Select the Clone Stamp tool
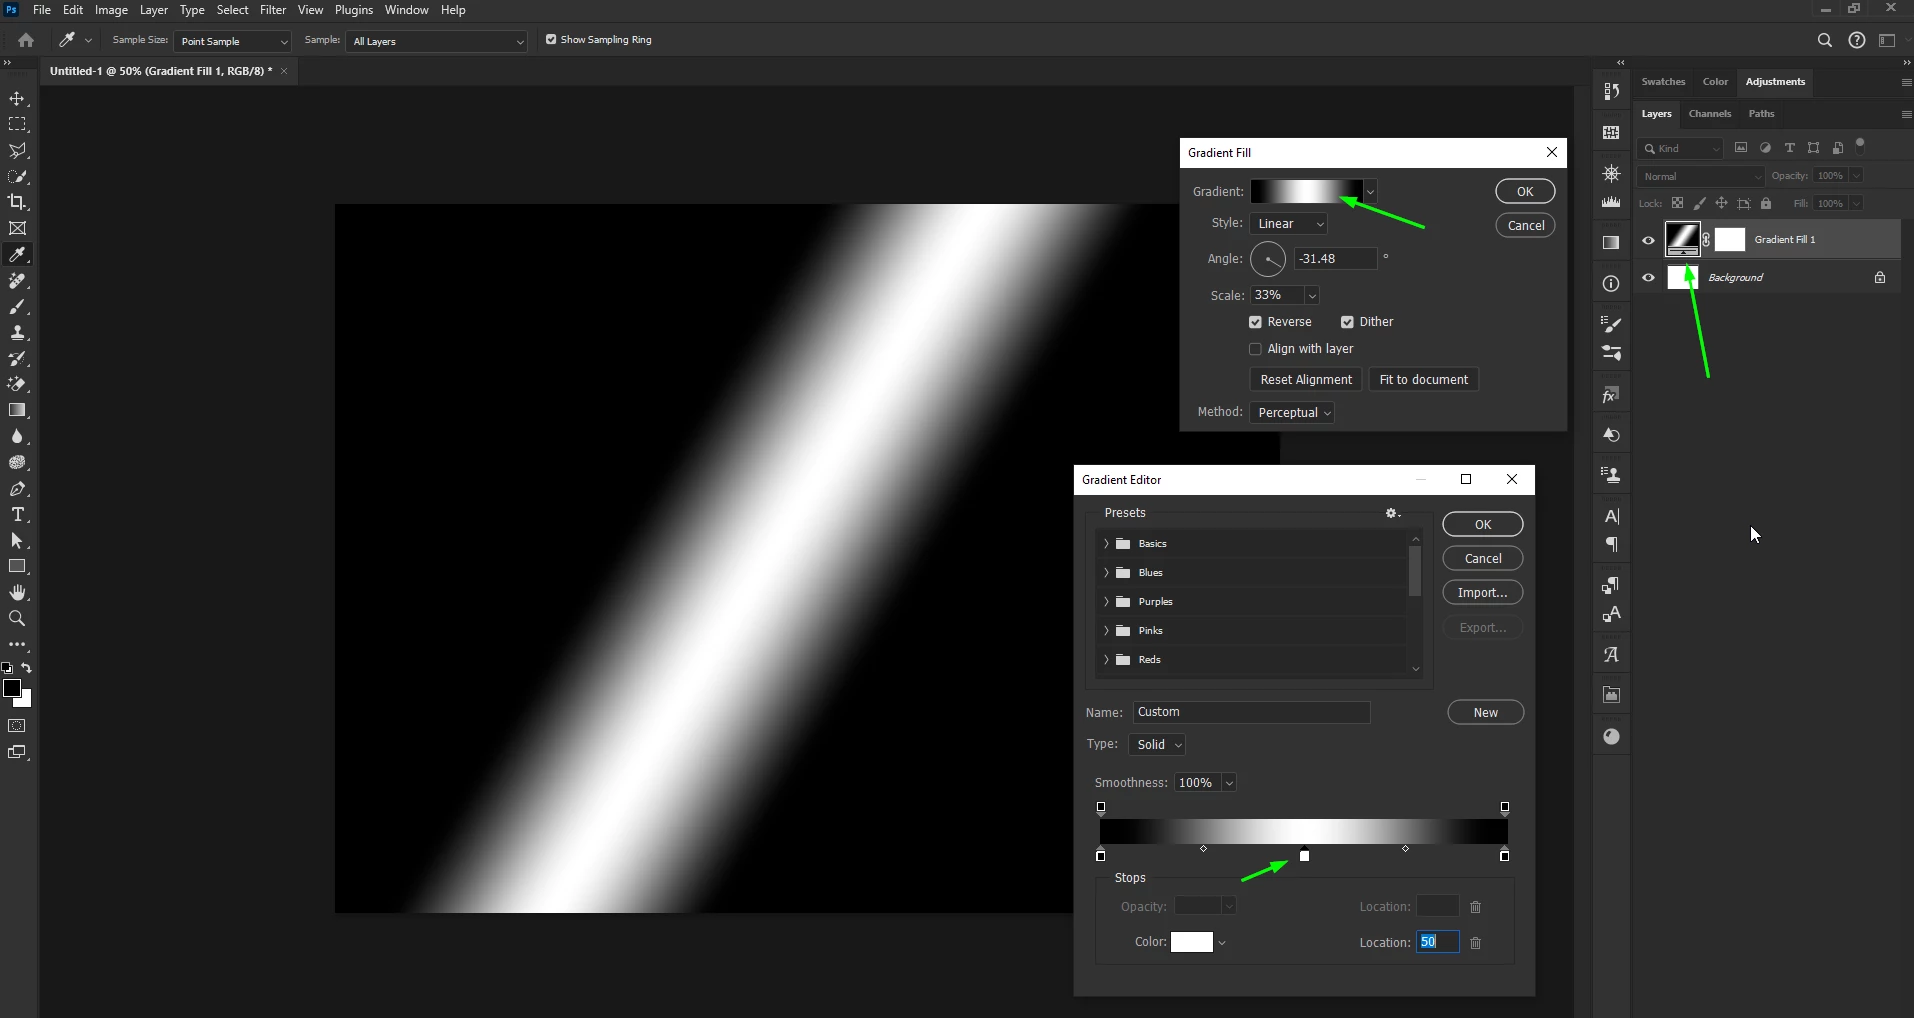This screenshot has height=1018, width=1914. pos(17,333)
